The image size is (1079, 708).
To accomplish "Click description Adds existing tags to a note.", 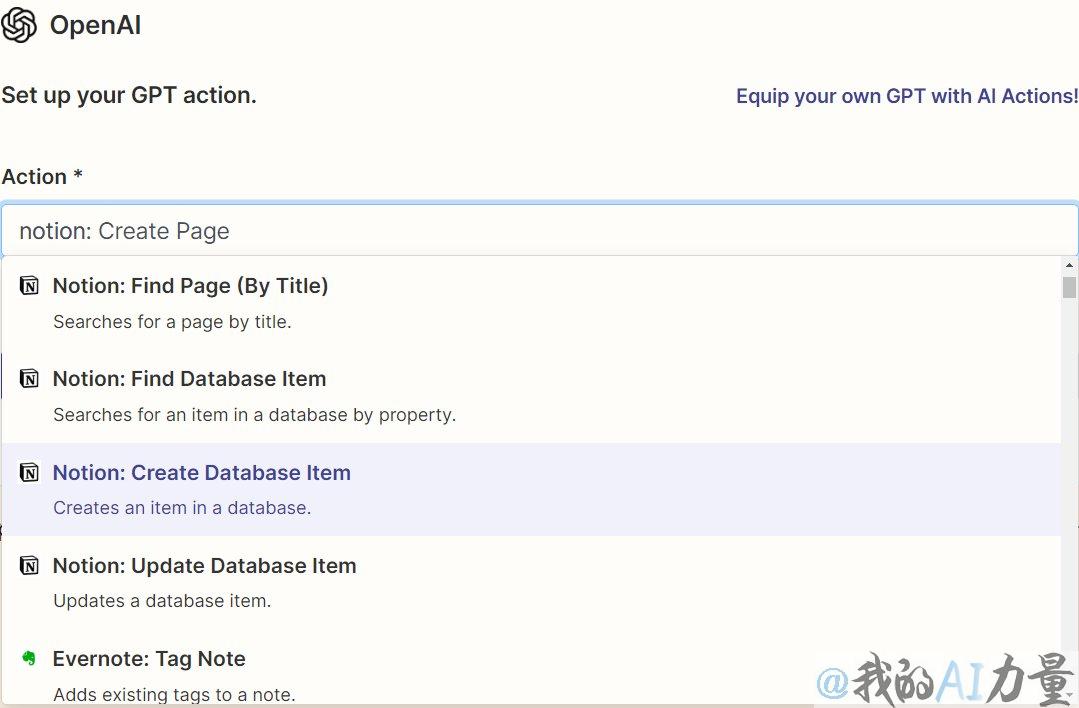I will pyautogui.click(x=174, y=694).
